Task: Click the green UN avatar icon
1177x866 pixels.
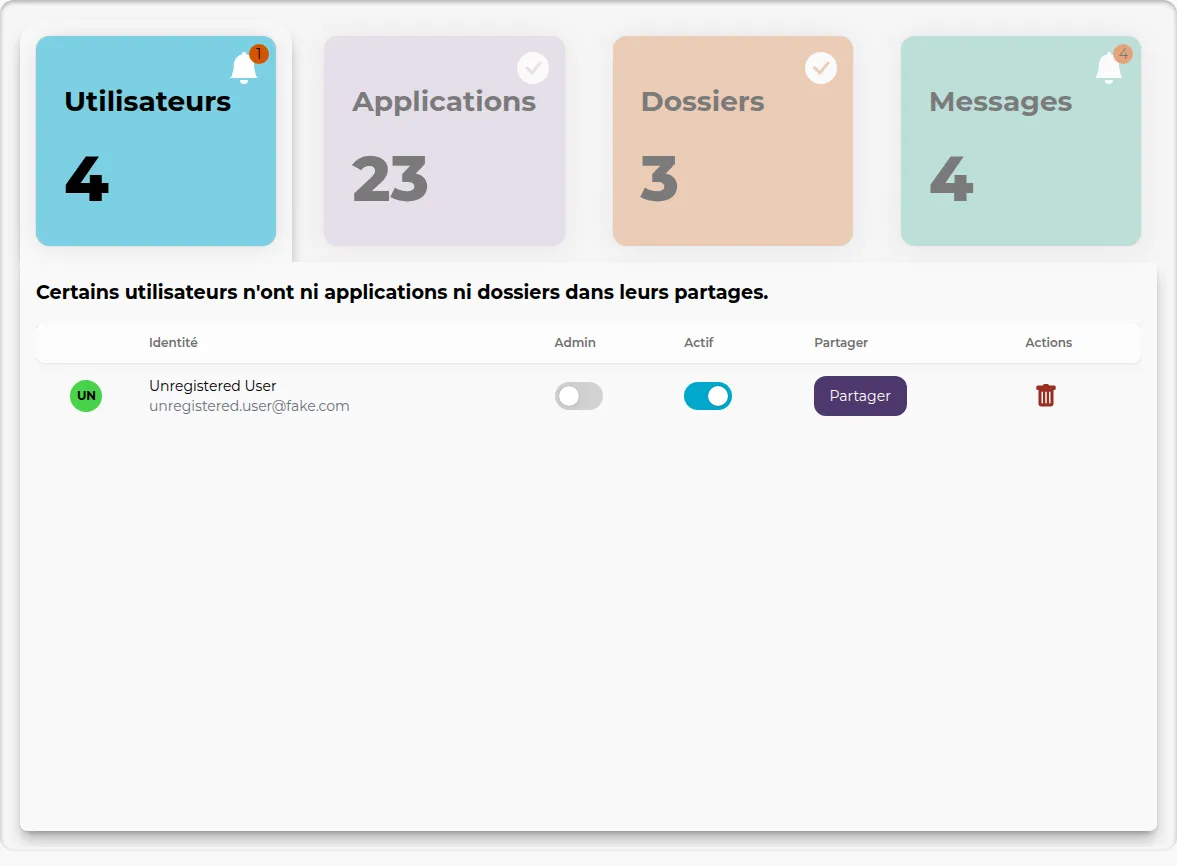Action: [x=85, y=396]
